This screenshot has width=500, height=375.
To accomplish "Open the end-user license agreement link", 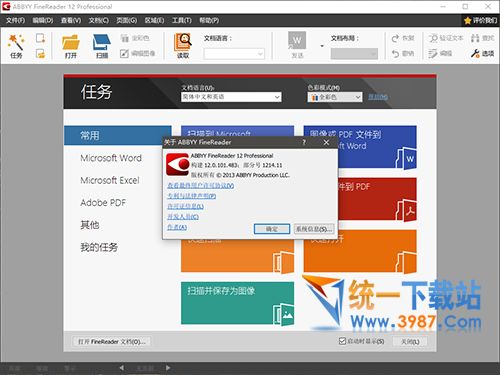I will coord(201,186).
